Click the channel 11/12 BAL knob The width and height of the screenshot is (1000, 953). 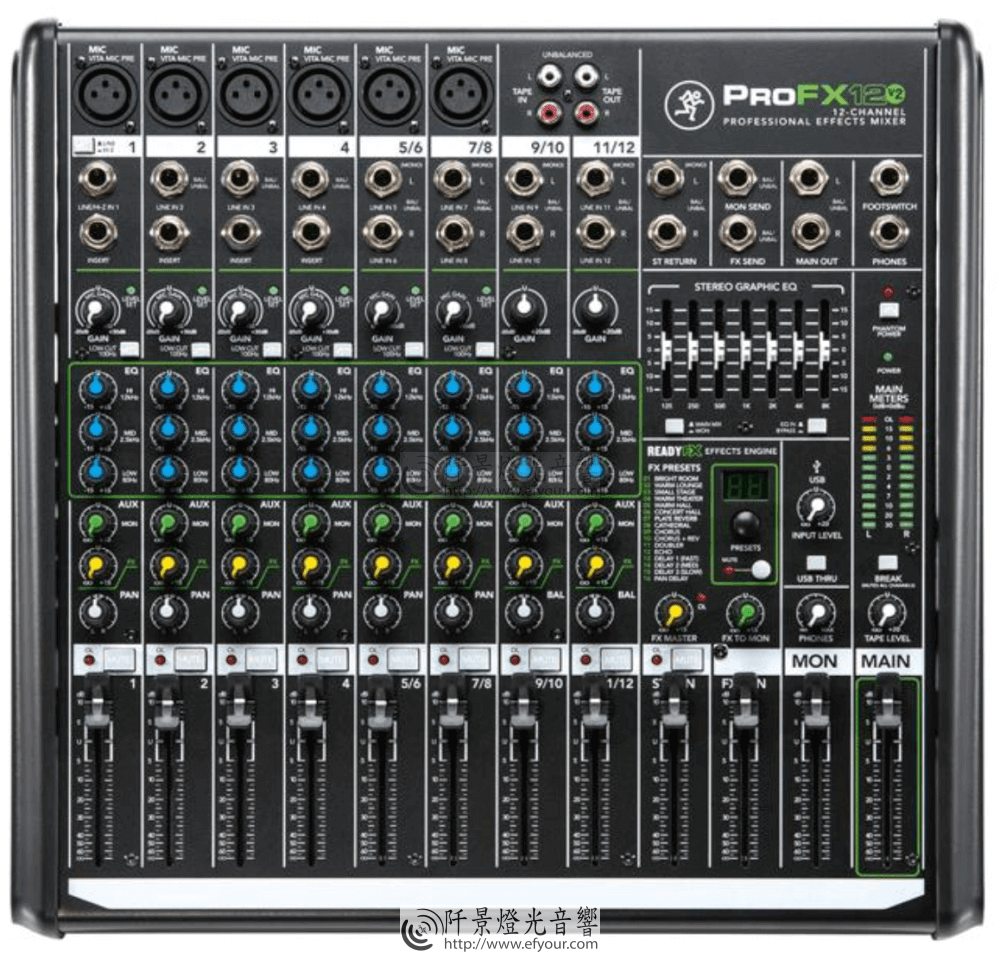click(594, 610)
